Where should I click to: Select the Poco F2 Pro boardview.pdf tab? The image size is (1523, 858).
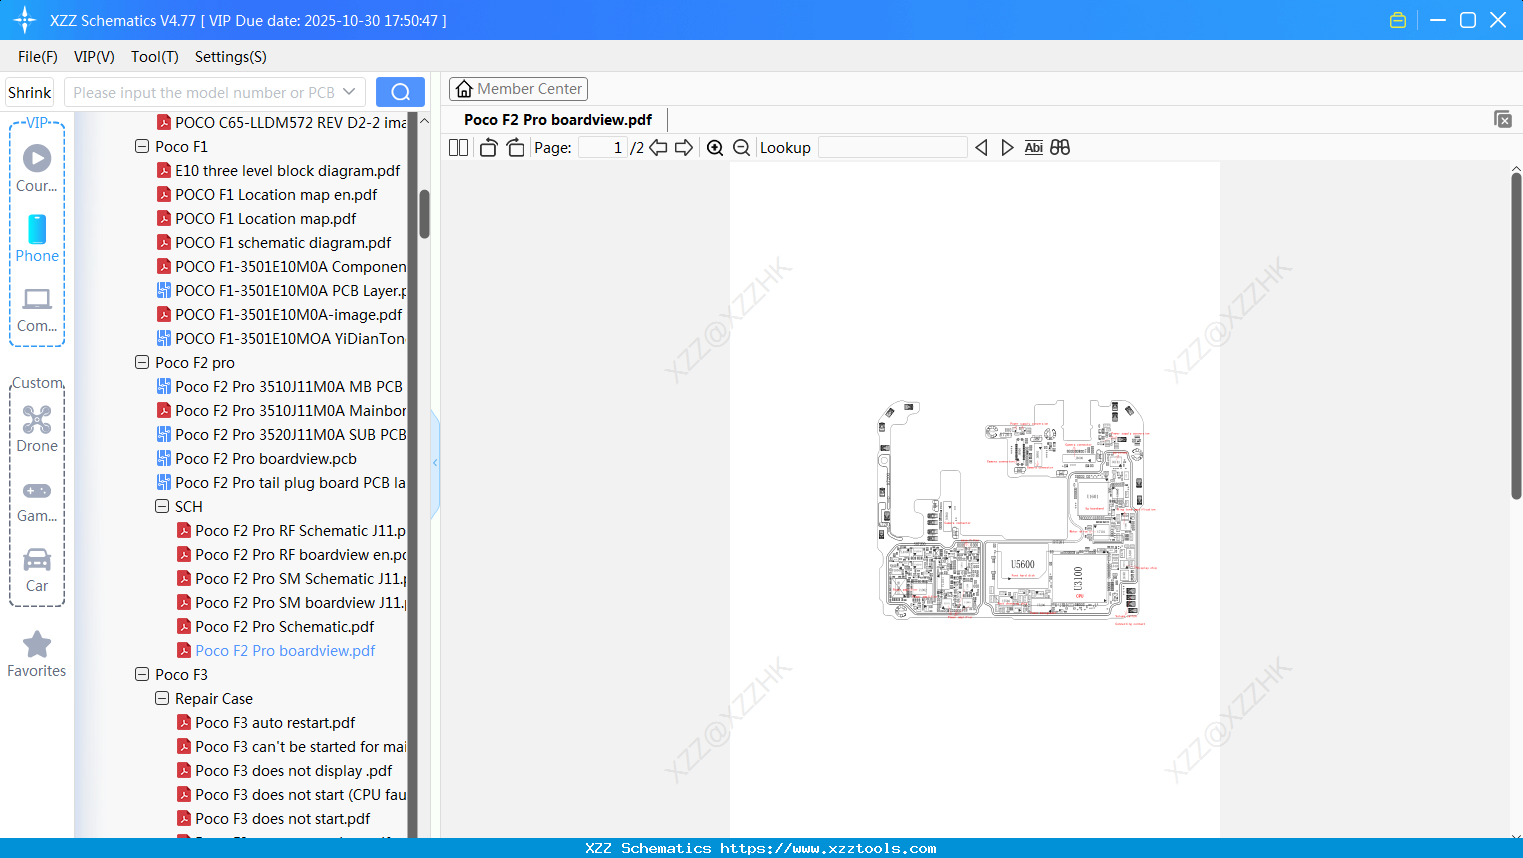(x=558, y=120)
